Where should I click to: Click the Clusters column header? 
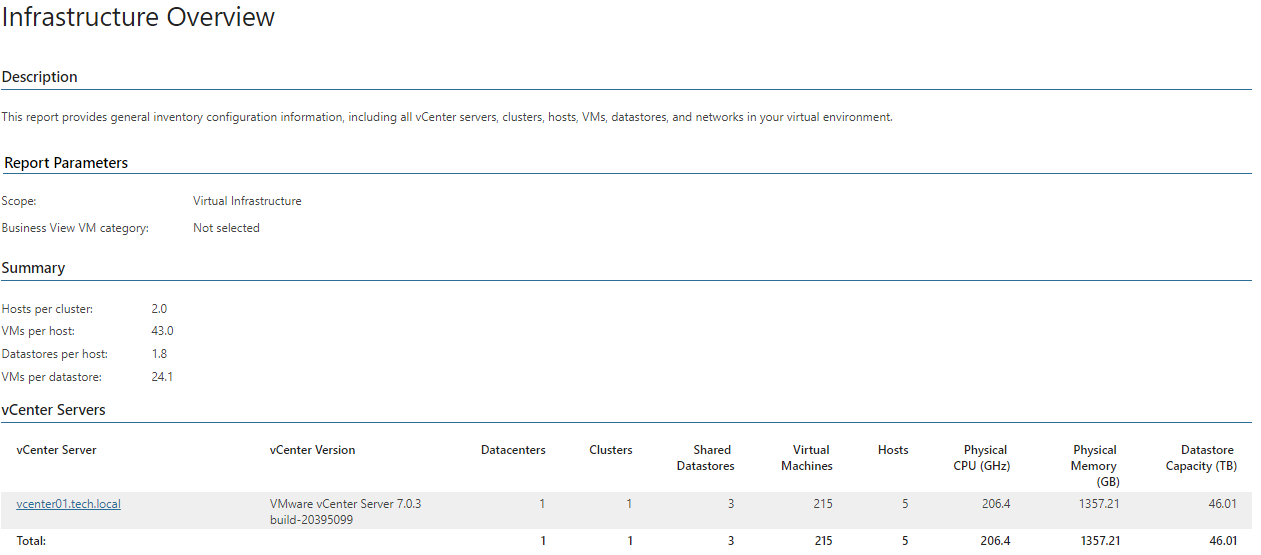pyautogui.click(x=611, y=450)
